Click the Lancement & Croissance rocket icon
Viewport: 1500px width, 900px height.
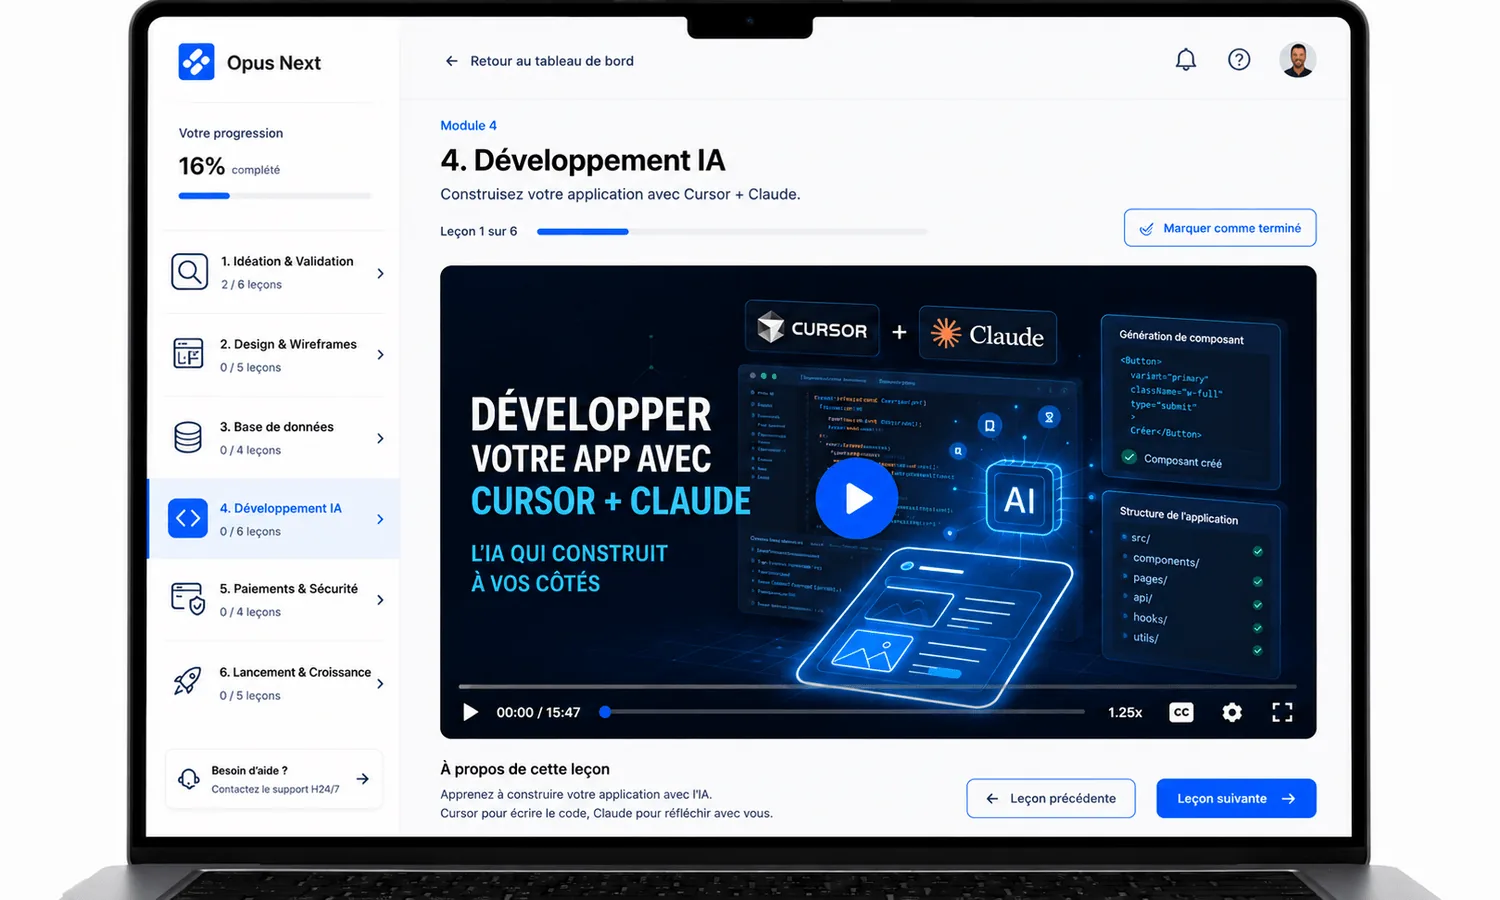click(187, 682)
